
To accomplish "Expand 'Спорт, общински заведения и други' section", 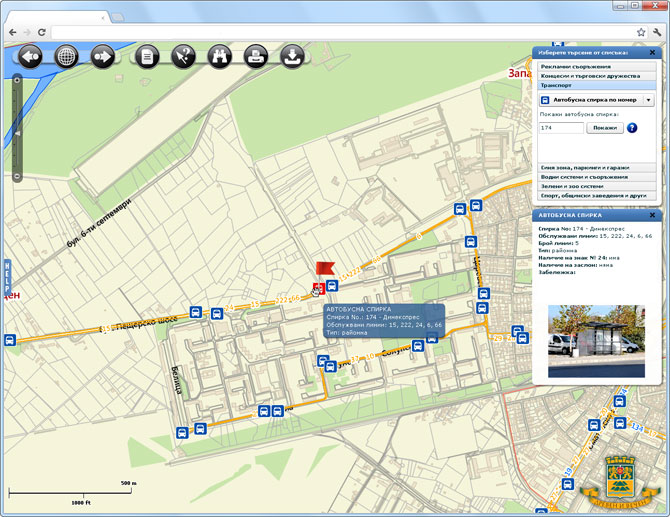I will click(597, 196).
